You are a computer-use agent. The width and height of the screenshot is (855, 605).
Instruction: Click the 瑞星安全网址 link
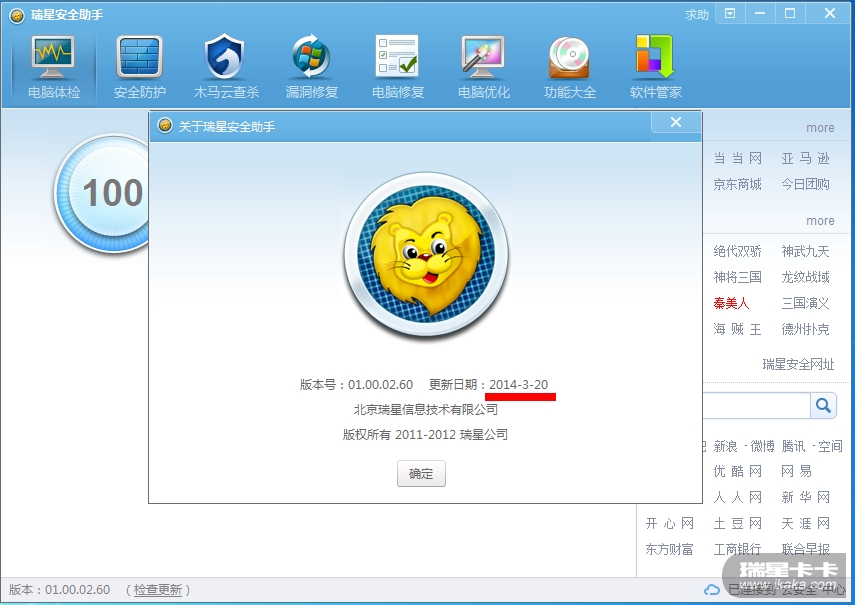point(798,364)
